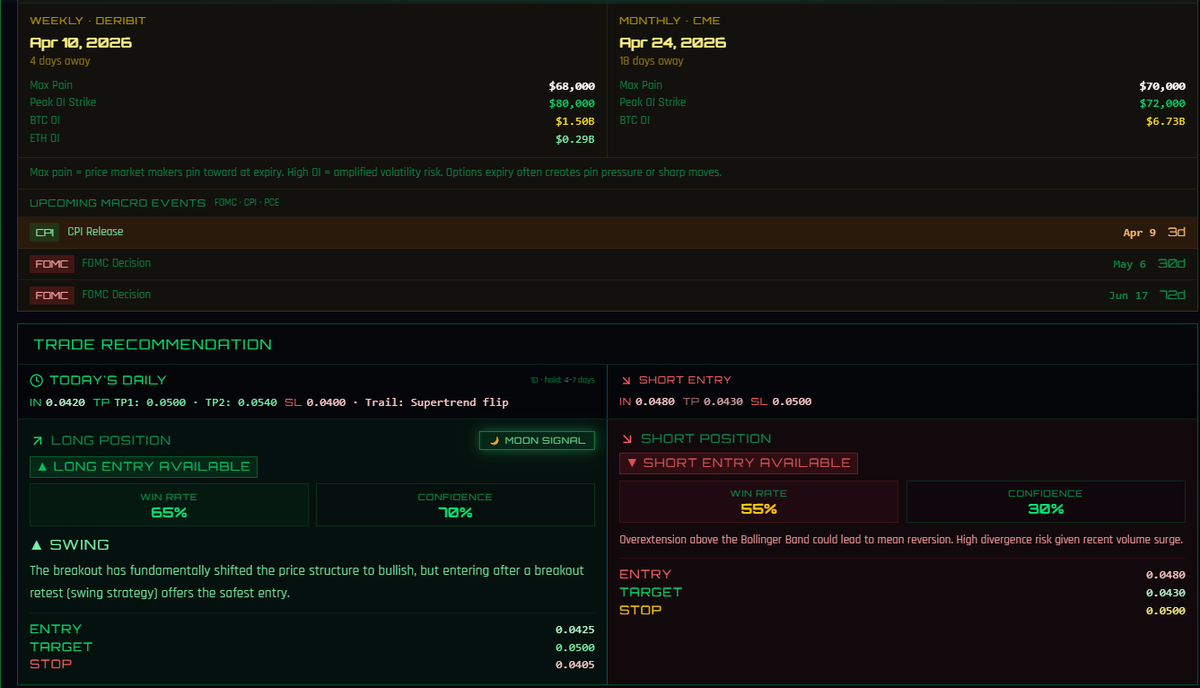The image size is (1200, 688).
Task: Click the short Confidence 30% card
Action: point(1045,501)
